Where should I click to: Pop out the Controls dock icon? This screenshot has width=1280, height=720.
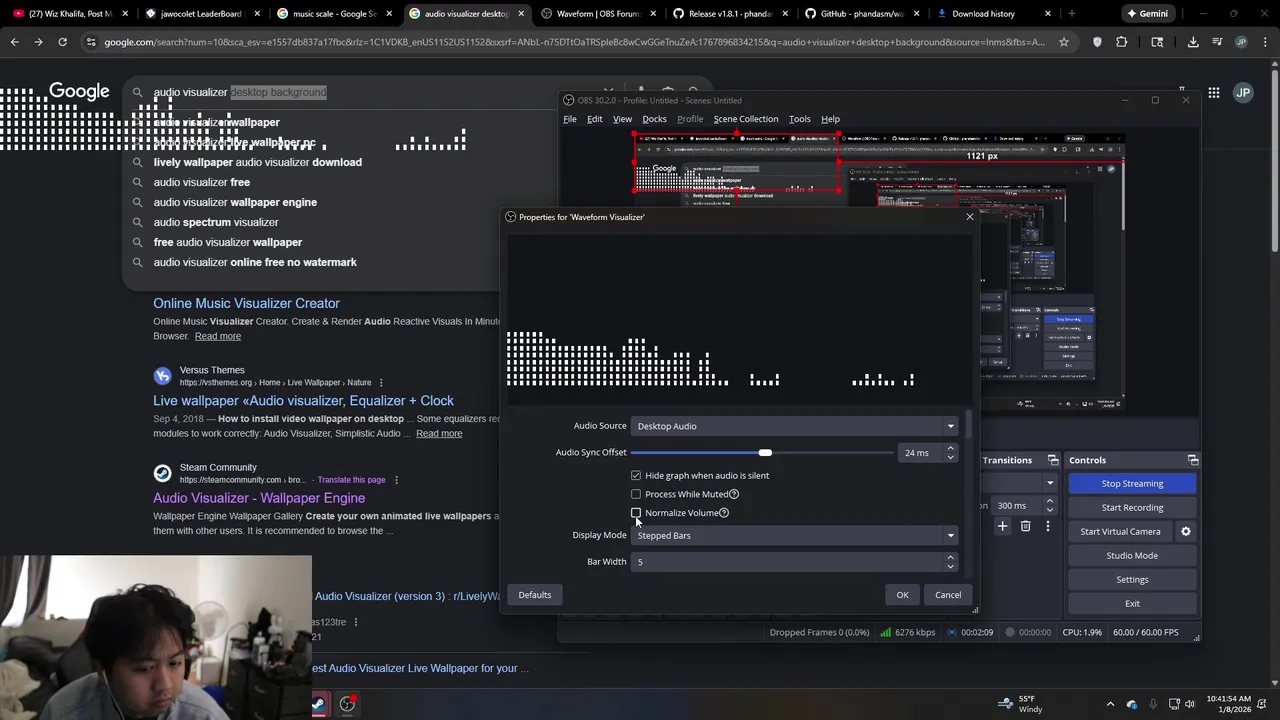[1192, 460]
